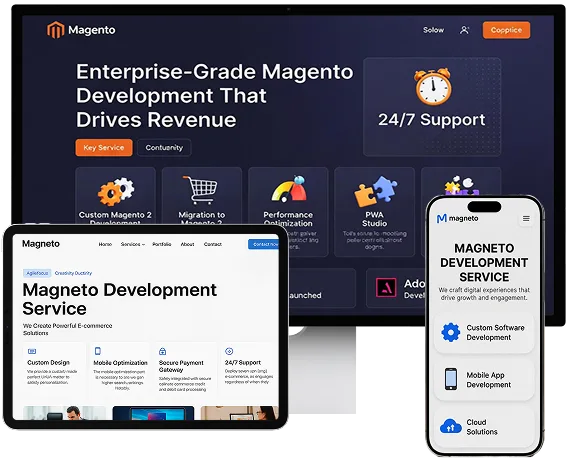Image resolution: width=569 pixels, height=458 pixels.
Task: Click the puzzle pieces PWA Studio icon
Action: 375,191
